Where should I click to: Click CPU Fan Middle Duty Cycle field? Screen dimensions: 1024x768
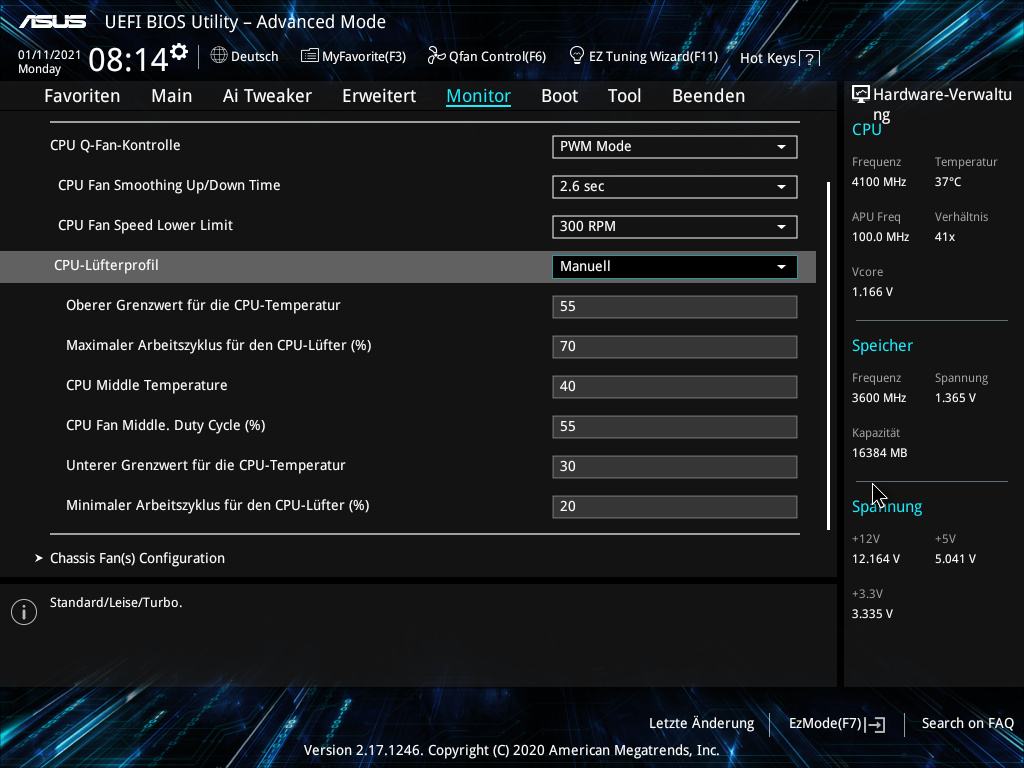[675, 426]
